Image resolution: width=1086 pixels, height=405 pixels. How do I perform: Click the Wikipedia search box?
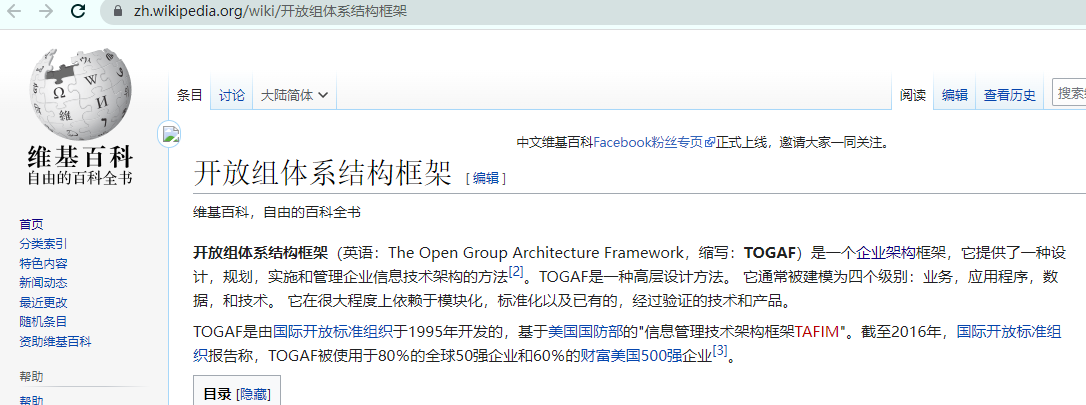[1069, 93]
